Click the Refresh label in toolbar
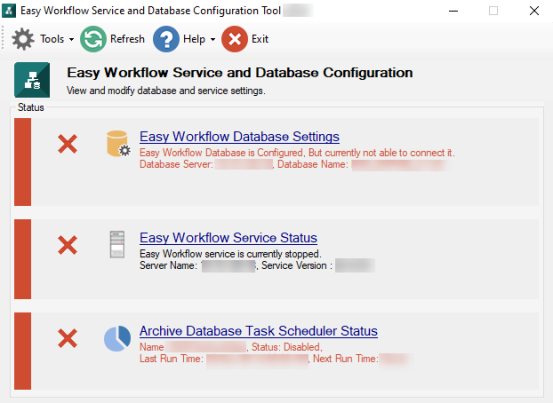The width and height of the screenshot is (553, 403). [127, 39]
